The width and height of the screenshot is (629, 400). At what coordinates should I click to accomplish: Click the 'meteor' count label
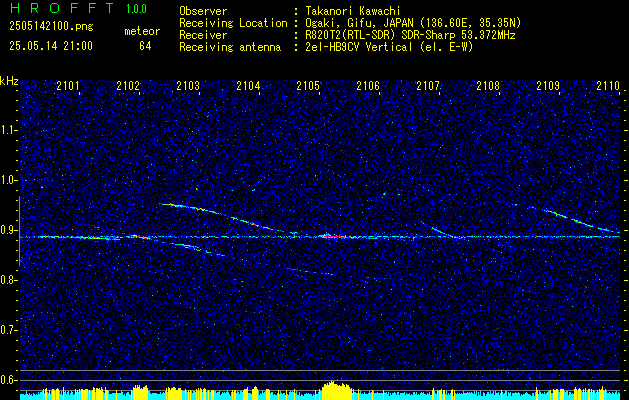(x=142, y=31)
